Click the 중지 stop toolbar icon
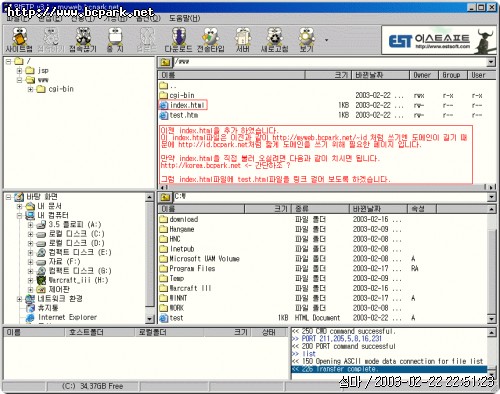 [x=115, y=40]
